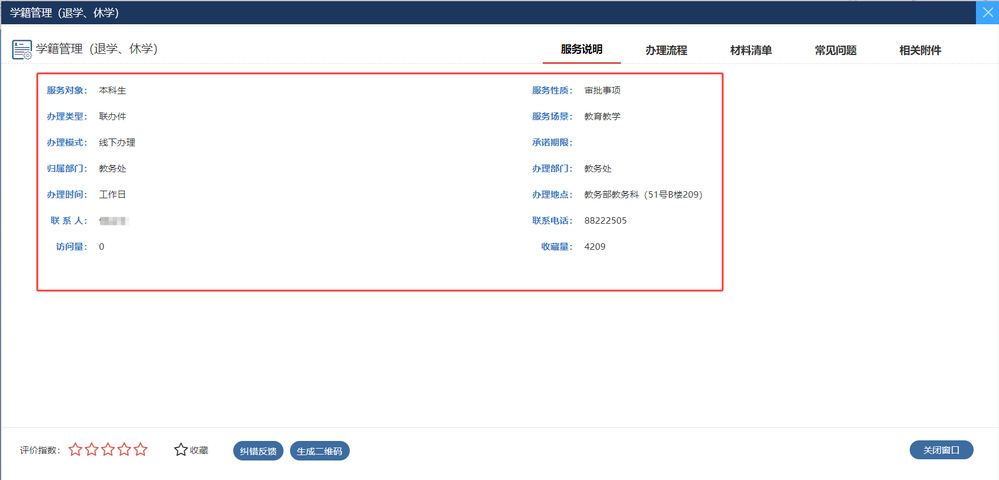Click the 收藏 favorite star icon
This screenshot has width=999, height=480.
(181, 450)
